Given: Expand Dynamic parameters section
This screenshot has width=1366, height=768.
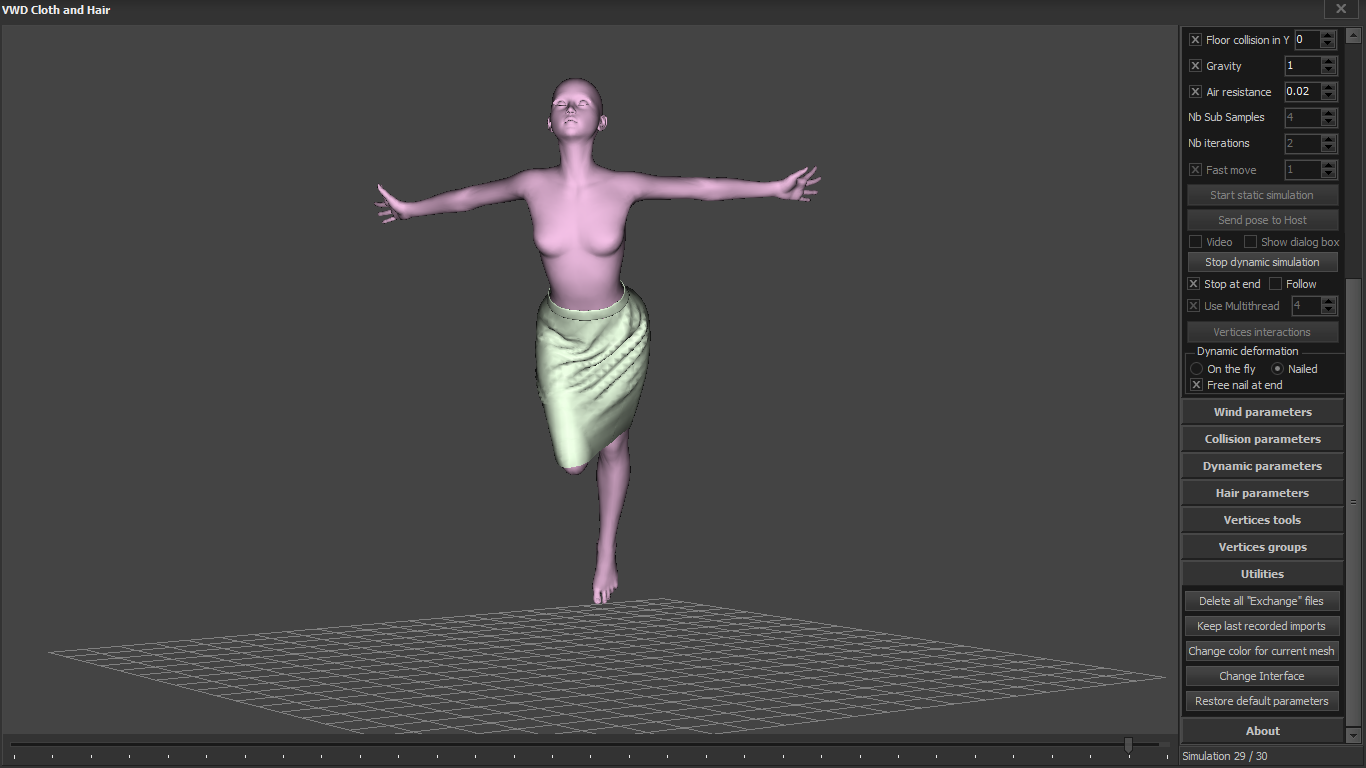Looking at the screenshot, I should tap(1262, 466).
